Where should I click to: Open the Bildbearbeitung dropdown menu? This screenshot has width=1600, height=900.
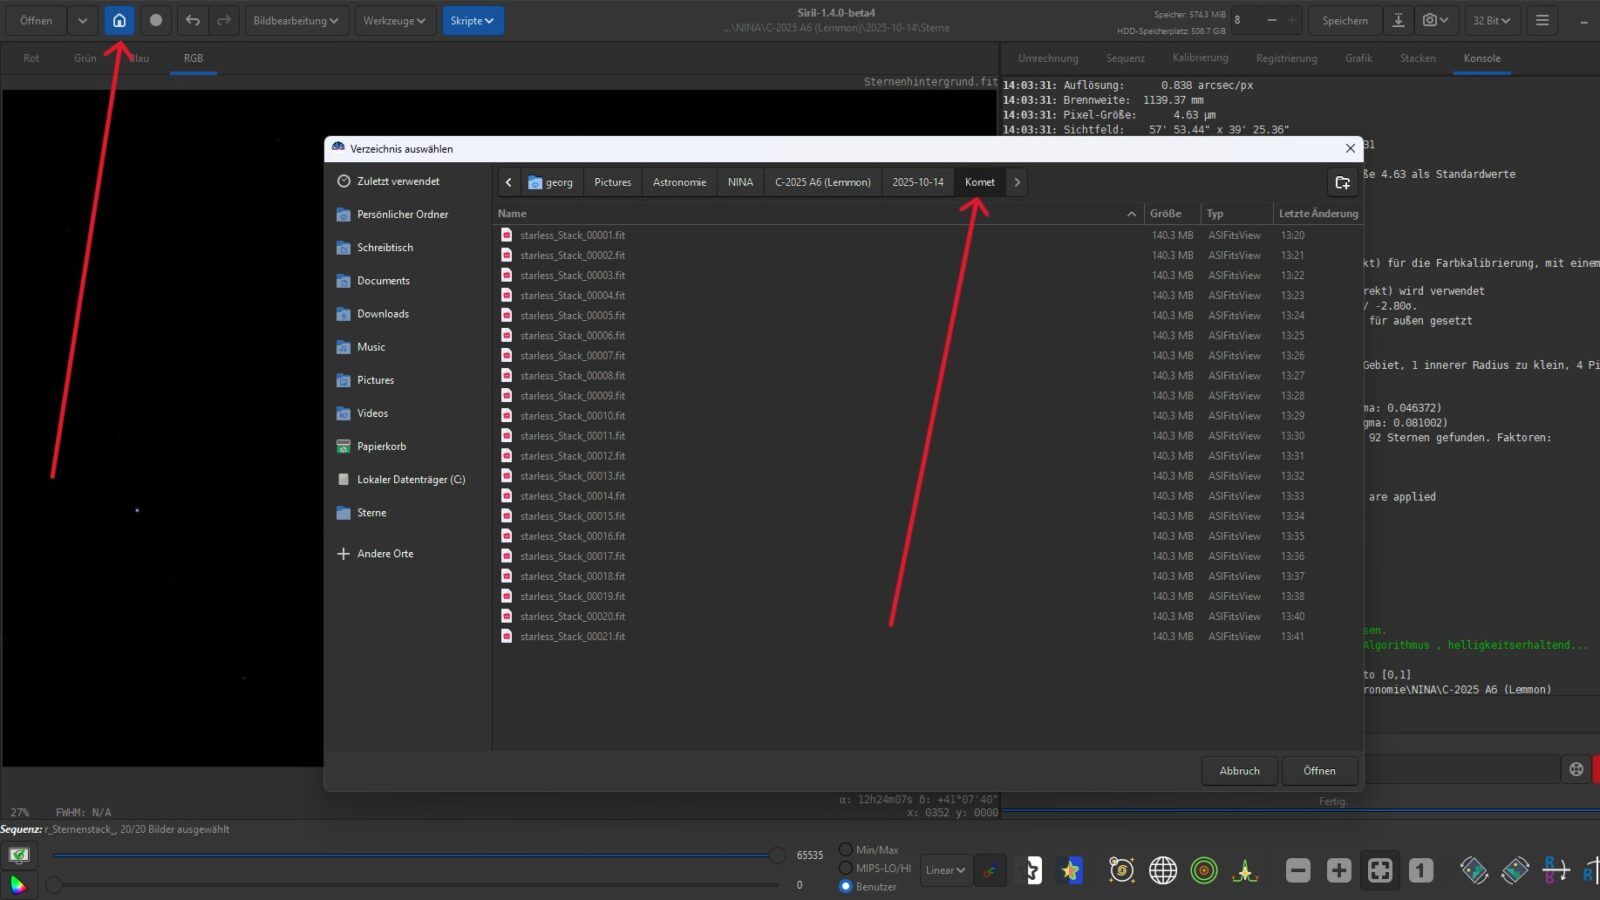pyautogui.click(x=295, y=20)
